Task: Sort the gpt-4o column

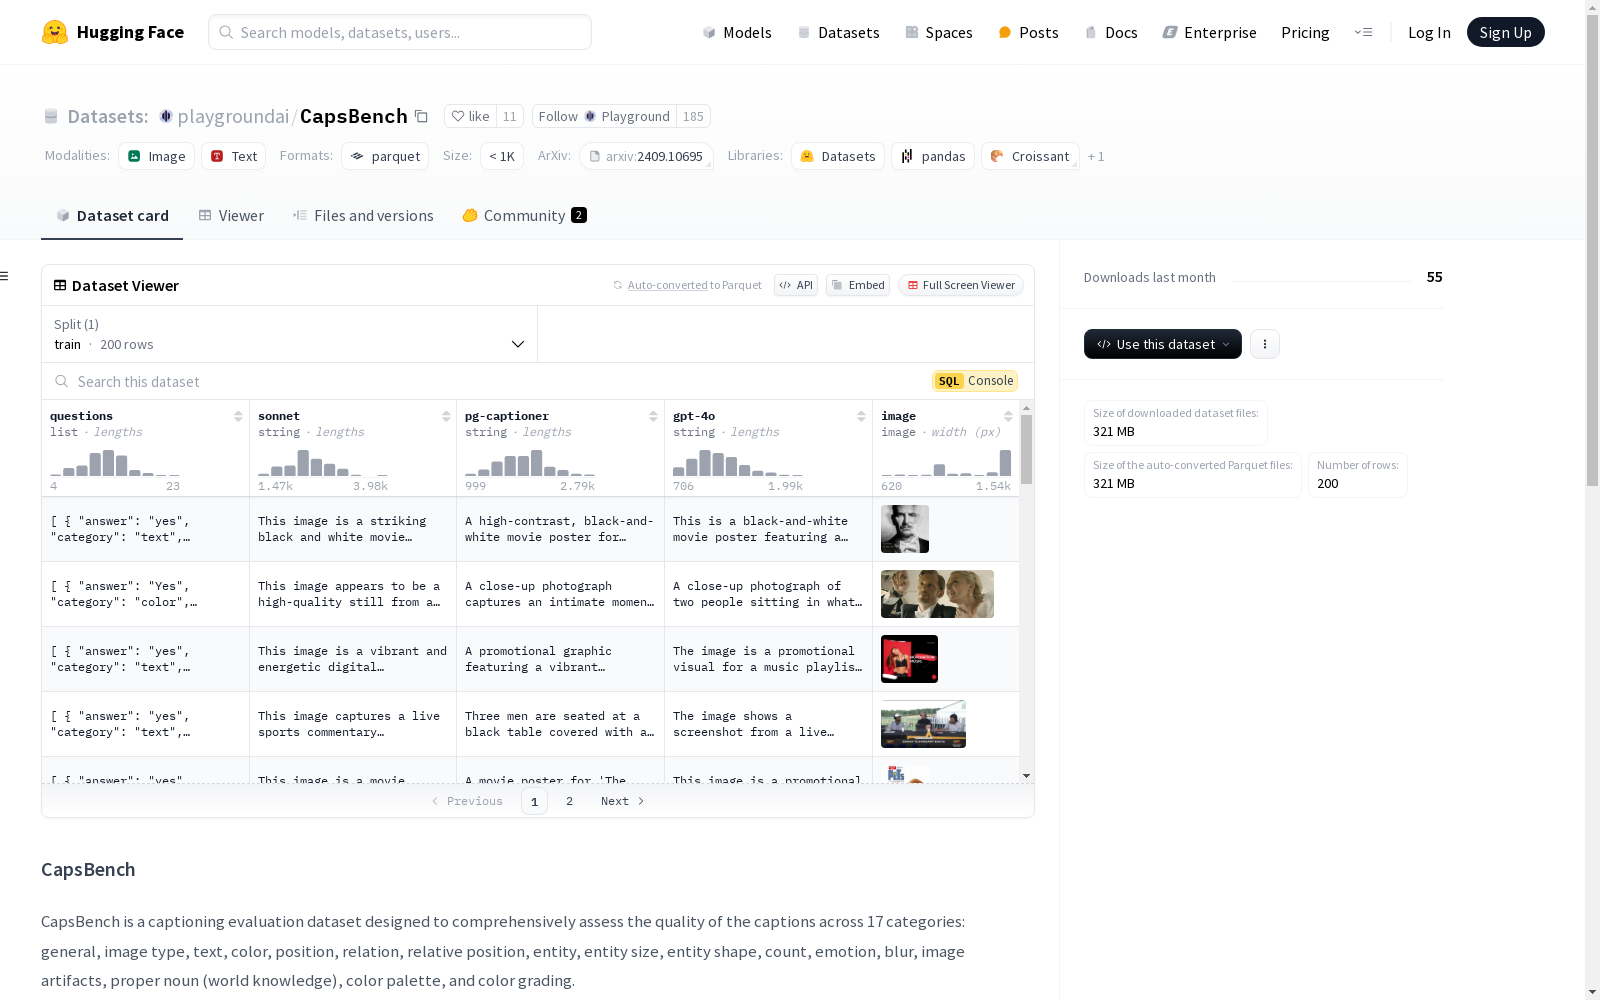Action: tap(861, 416)
